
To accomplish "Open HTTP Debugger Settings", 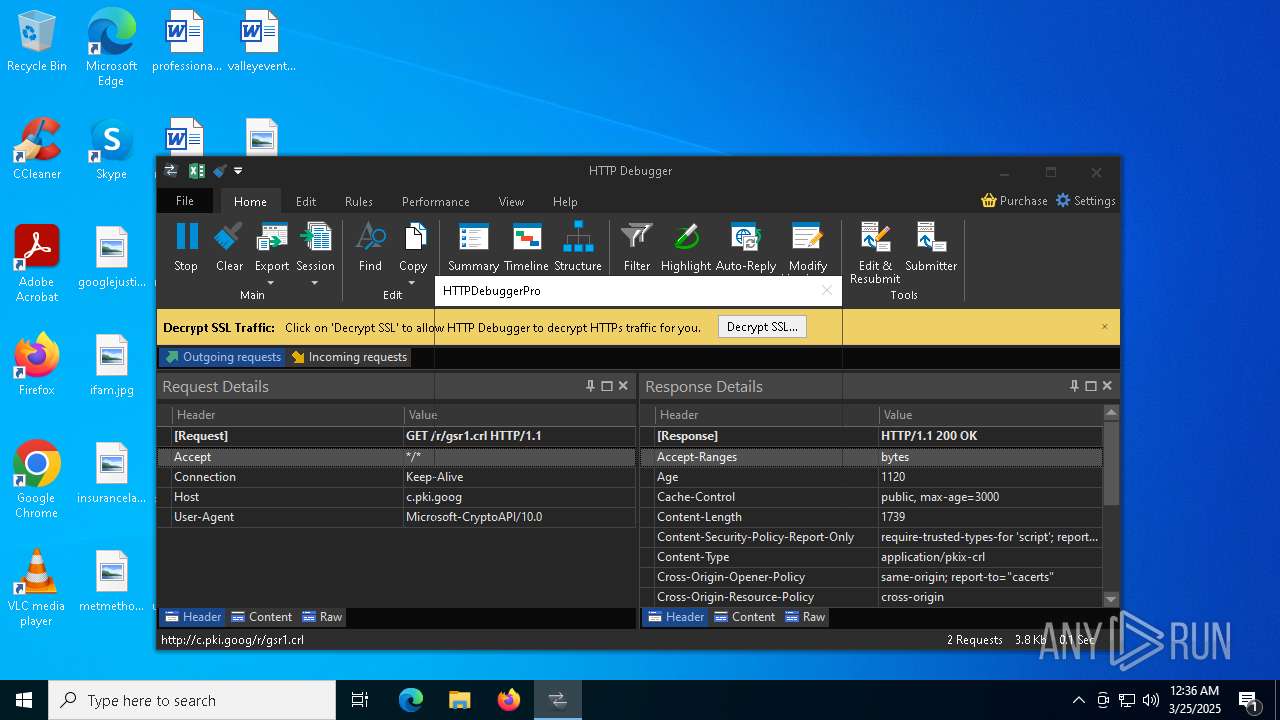I will click(1086, 201).
